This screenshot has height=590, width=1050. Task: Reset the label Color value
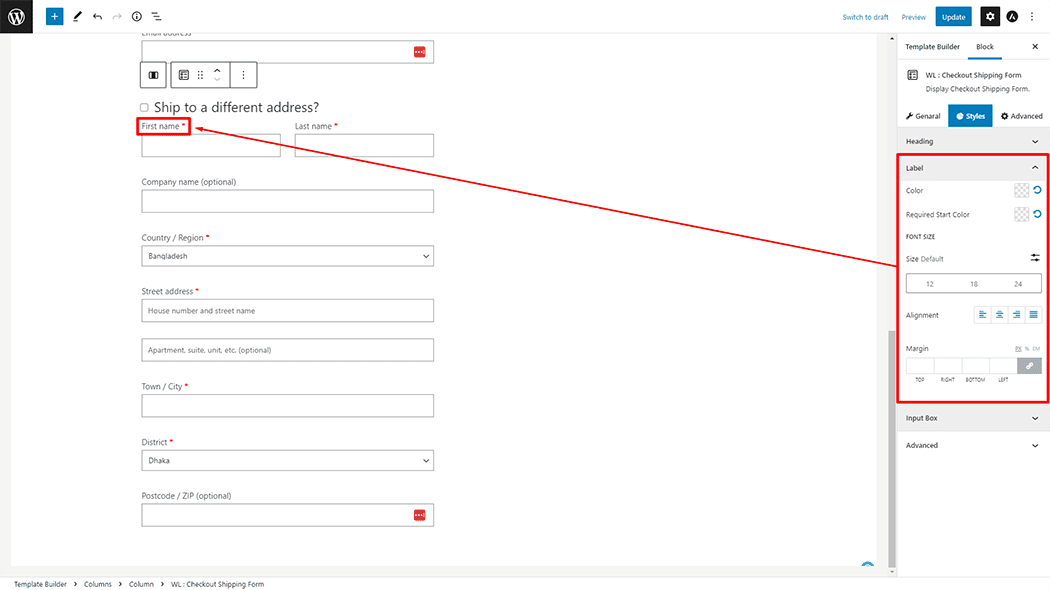[1037, 190]
